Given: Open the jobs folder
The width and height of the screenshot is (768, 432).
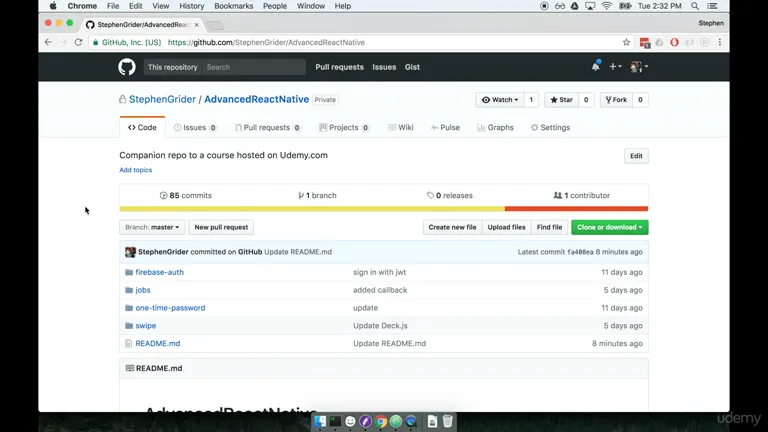Looking at the screenshot, I should 143,290.
